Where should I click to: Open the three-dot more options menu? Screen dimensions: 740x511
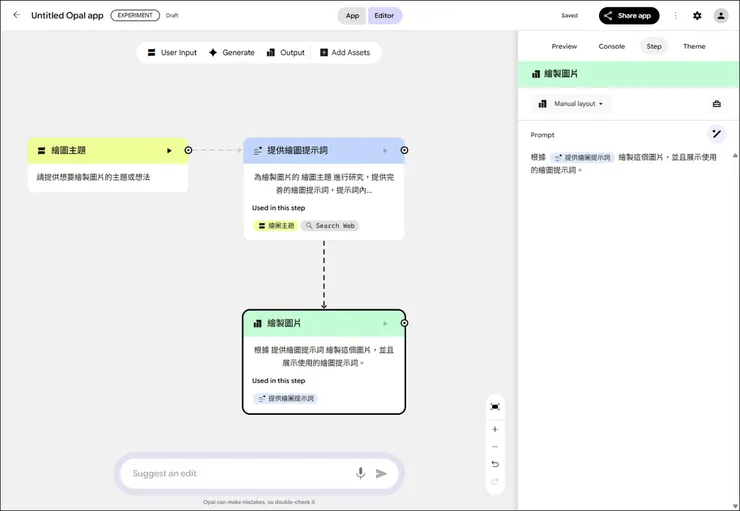coord(675,16)
